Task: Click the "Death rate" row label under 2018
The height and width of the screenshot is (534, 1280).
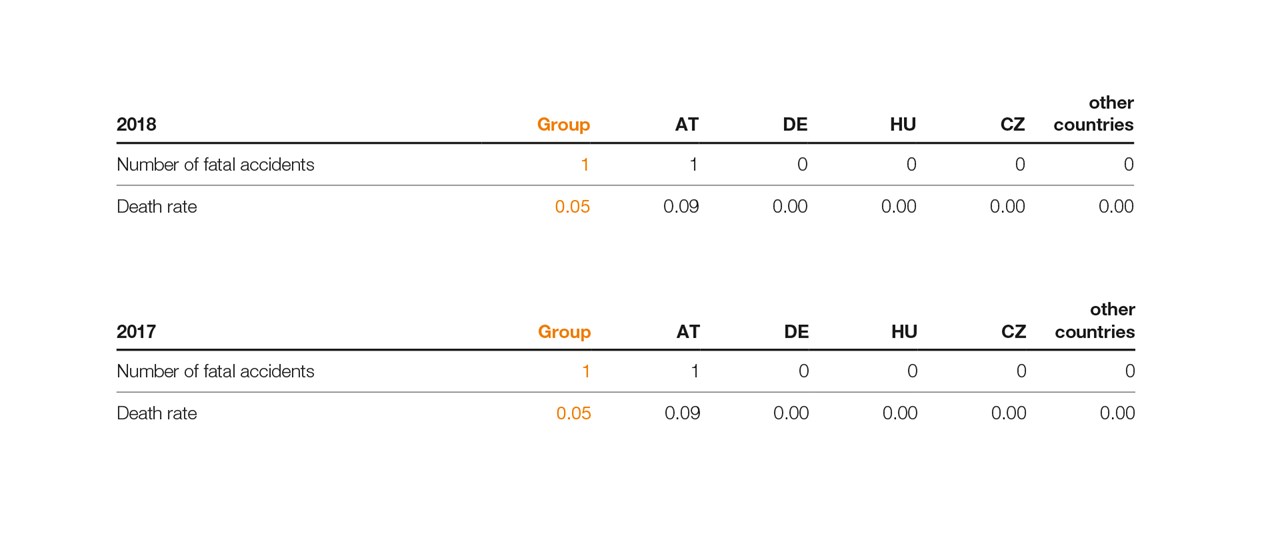Action: (157, 207)
